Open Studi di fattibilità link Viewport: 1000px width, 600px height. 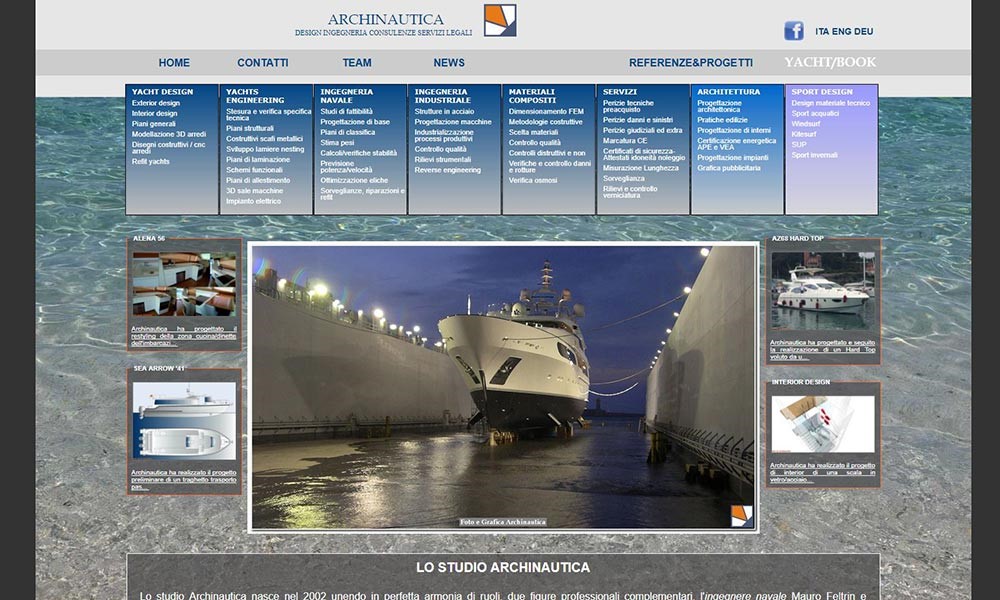click(346, 111)
